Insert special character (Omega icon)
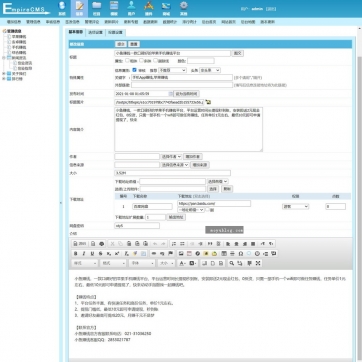 241,254
